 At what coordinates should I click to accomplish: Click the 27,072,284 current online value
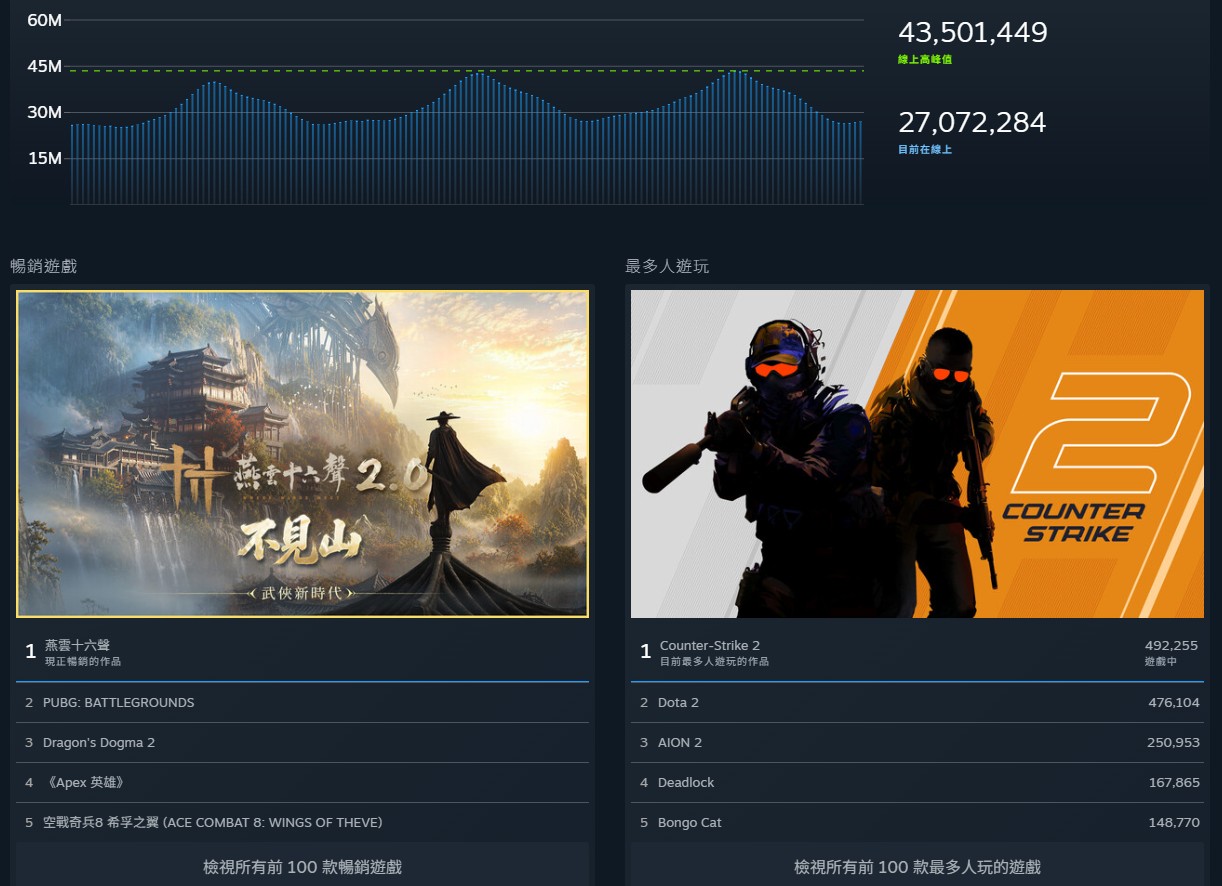point(972,123)
